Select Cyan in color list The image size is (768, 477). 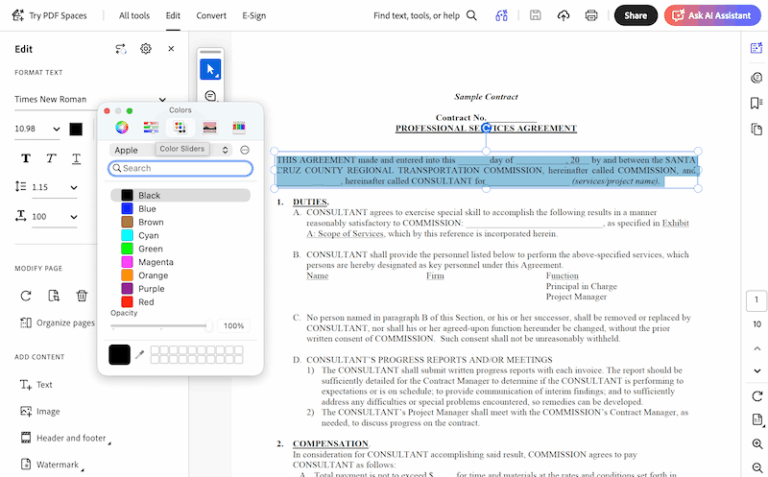[180, 236]
